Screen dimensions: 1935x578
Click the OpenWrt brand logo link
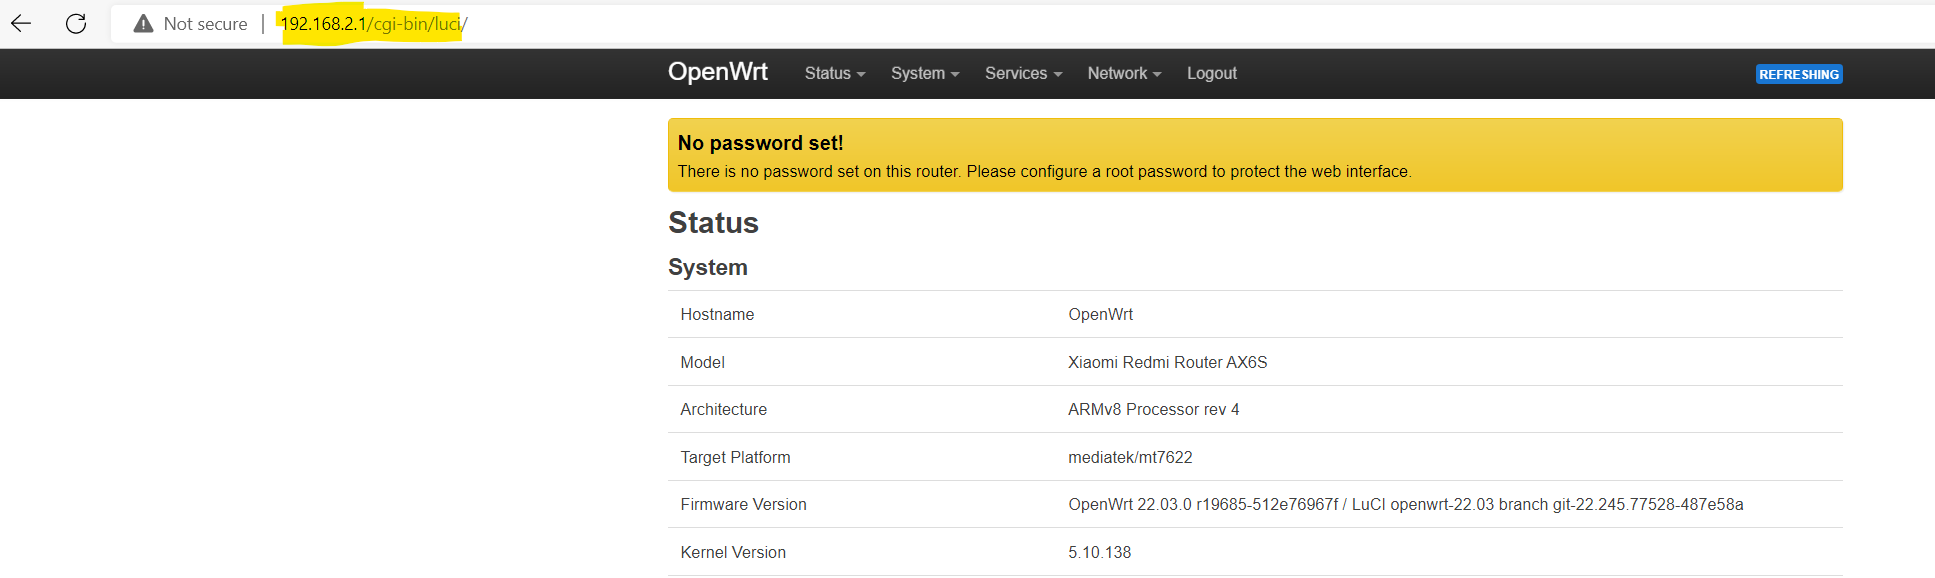[718, 72]
